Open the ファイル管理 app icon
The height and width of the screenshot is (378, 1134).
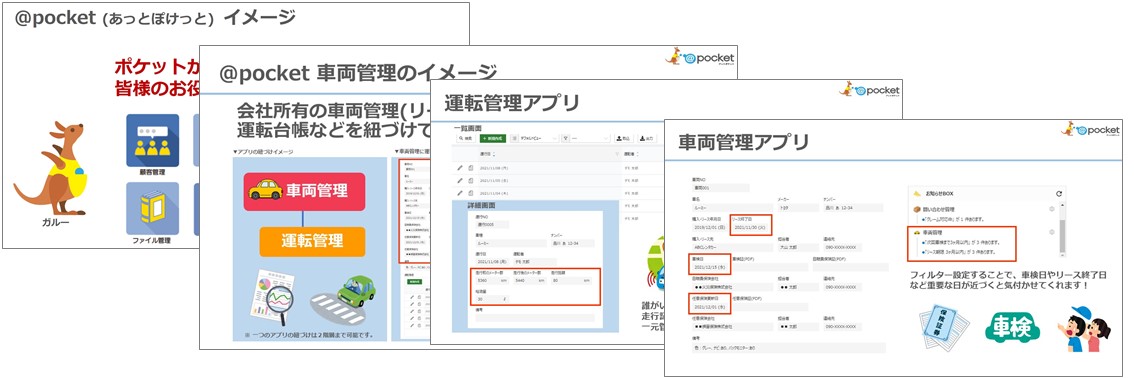tap(153, 208)
